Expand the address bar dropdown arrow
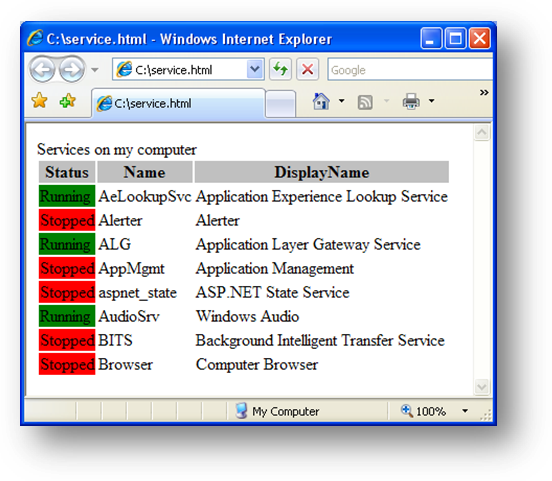552x481 pixels. pyautogui.click(x=255, y=69)
